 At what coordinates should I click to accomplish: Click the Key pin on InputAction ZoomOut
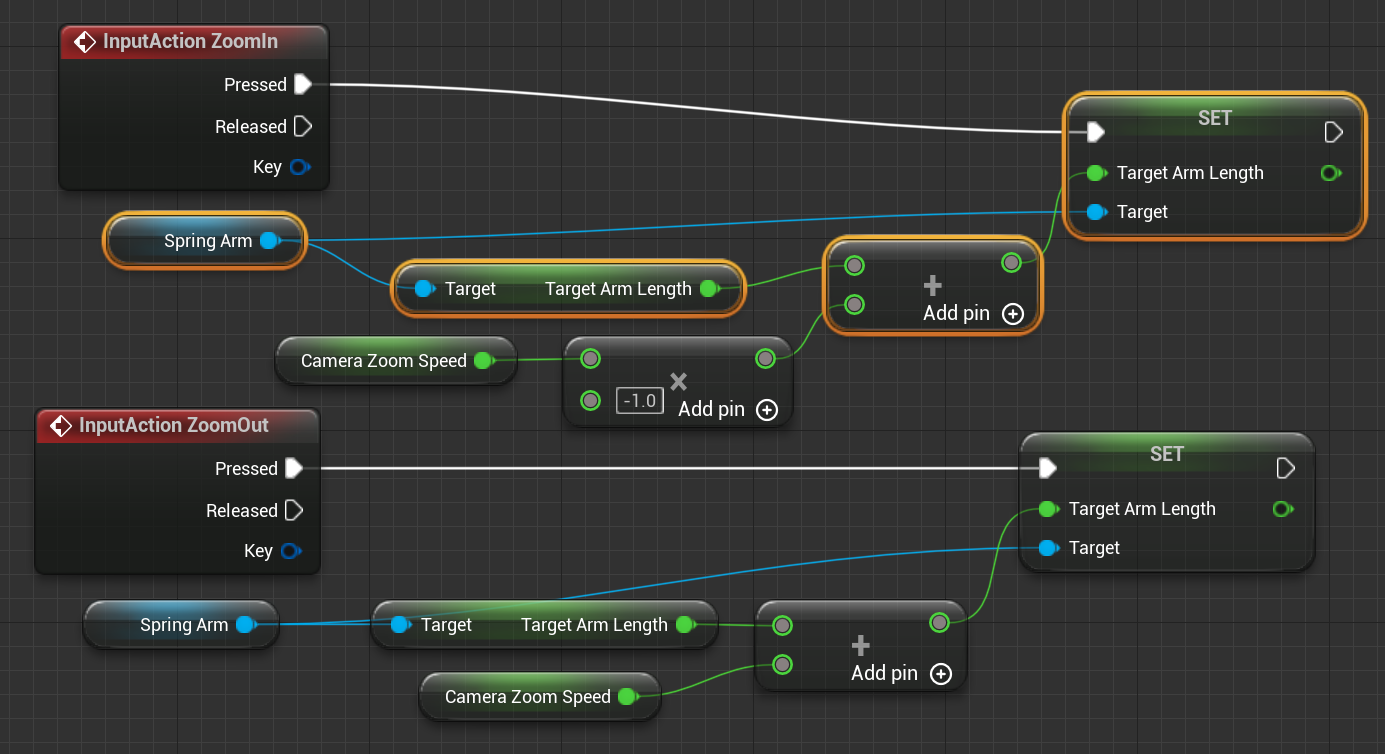point(291,551)
